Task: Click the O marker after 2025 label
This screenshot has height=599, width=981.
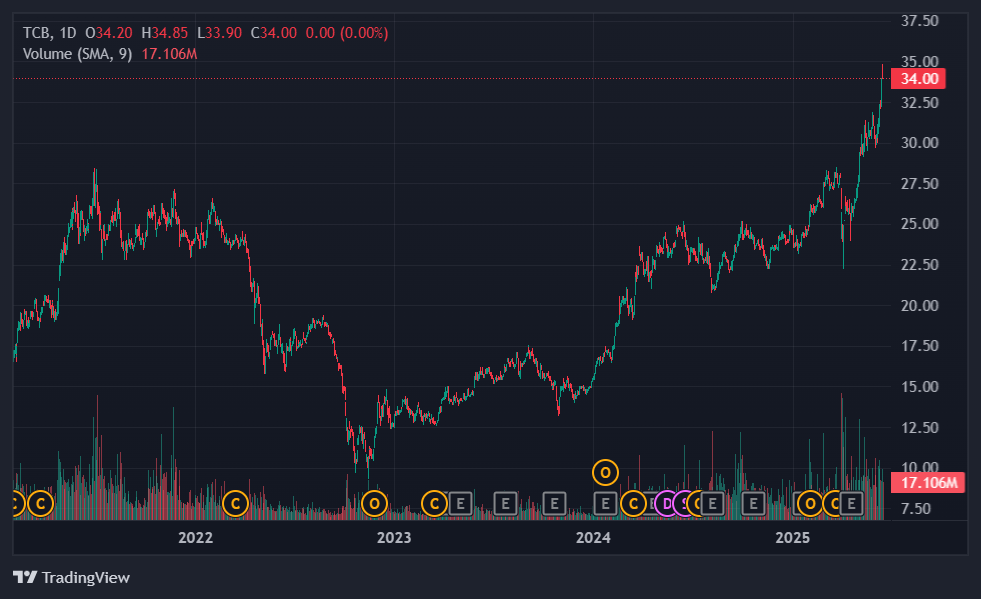Action: tap(810, 503)
